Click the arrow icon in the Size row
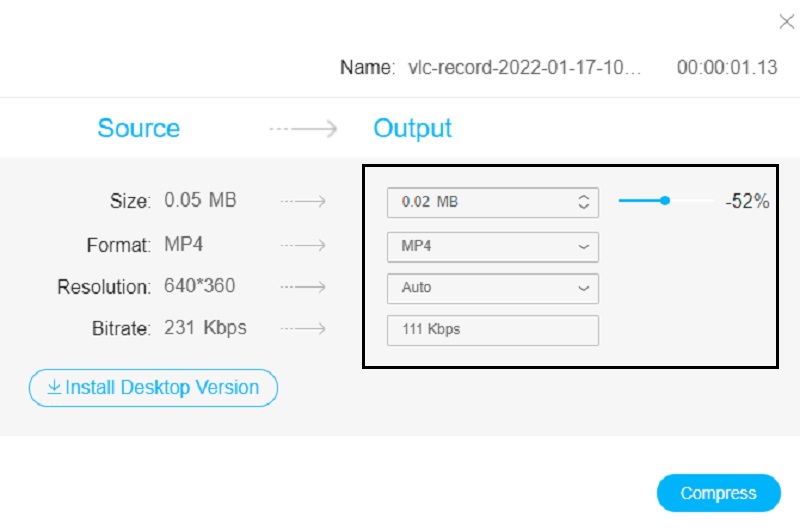The image size is (800, 530). [x=303, y=202]
